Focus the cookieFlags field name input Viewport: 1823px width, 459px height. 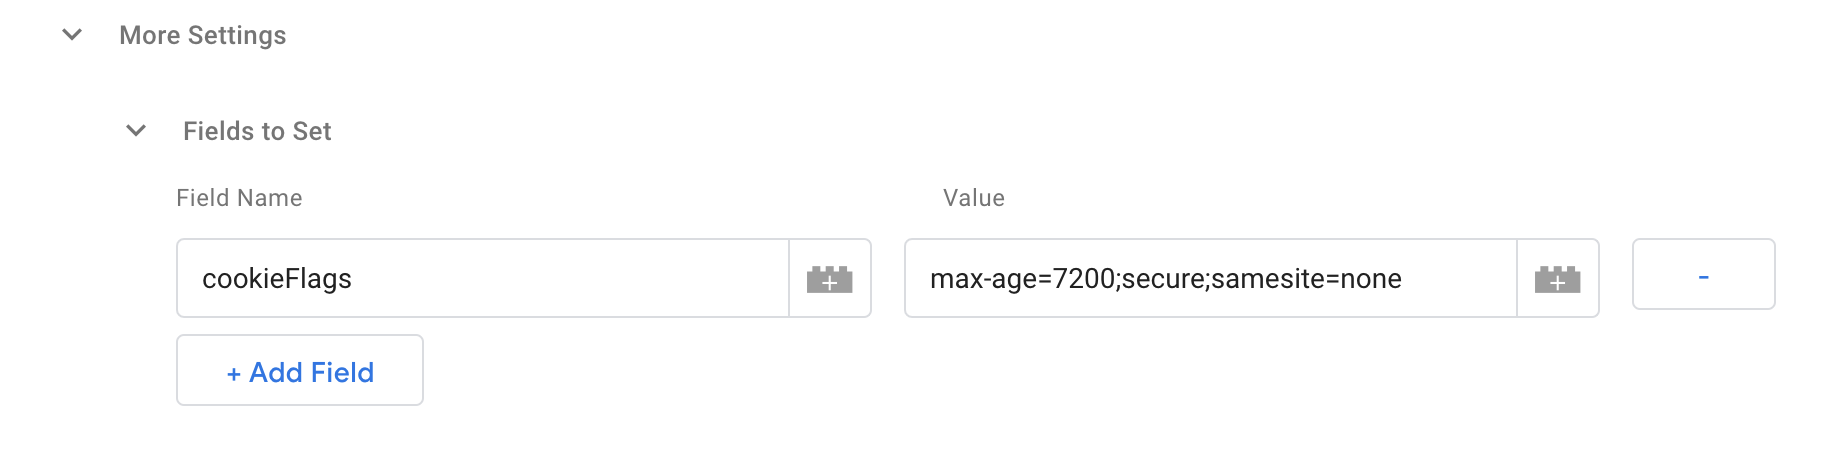[483, 278]
